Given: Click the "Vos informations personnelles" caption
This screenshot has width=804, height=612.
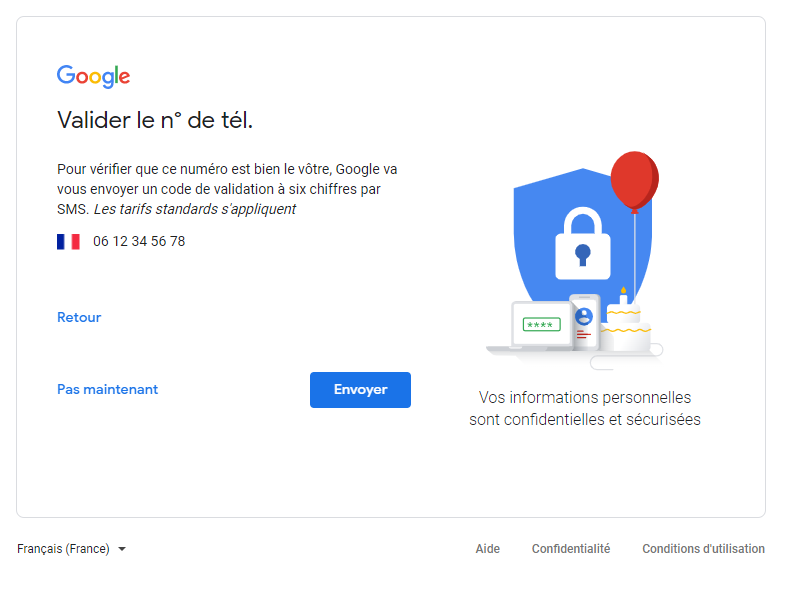Looking at the screenshot, I should pyautogui.click(x=585, y=397).
